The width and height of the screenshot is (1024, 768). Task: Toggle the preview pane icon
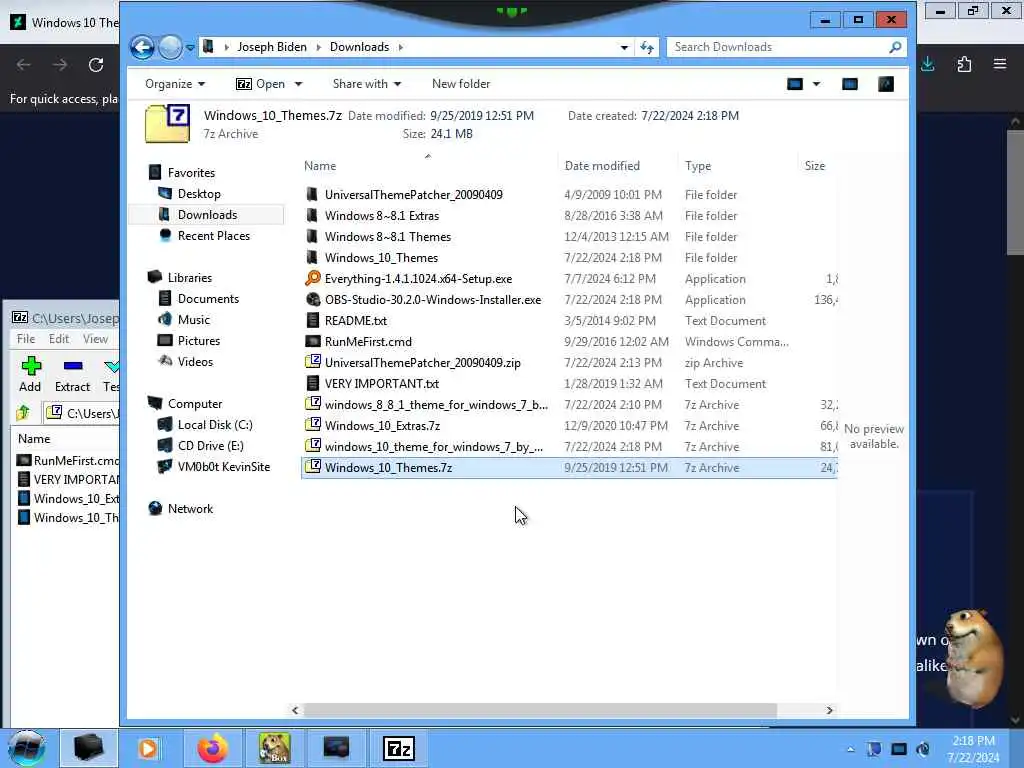coord(850,84)
